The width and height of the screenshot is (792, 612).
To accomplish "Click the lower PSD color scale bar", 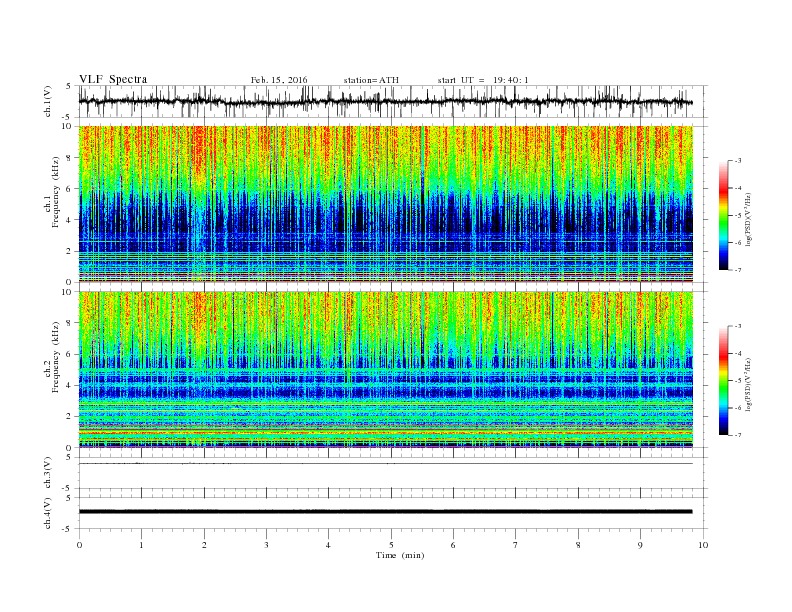I will click(x=723, y=381).
